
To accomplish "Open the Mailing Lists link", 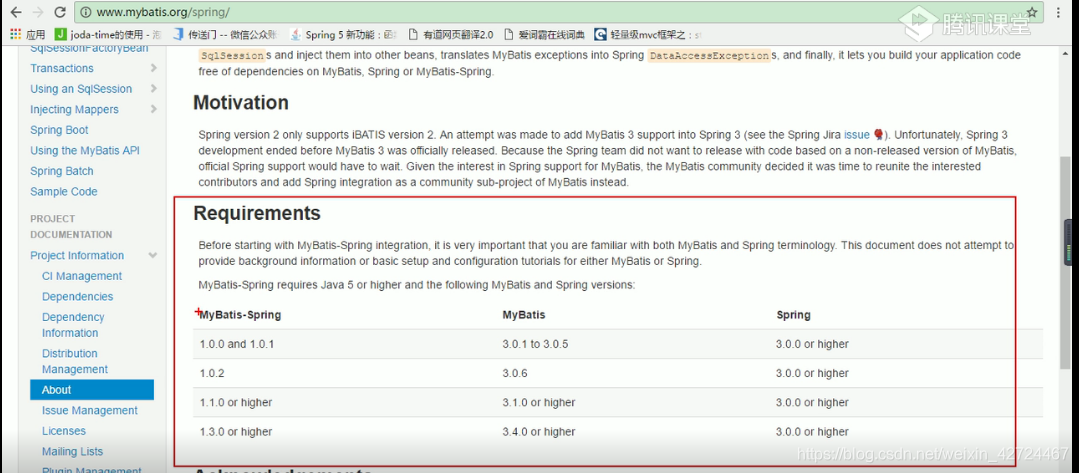I will [72, 452].
